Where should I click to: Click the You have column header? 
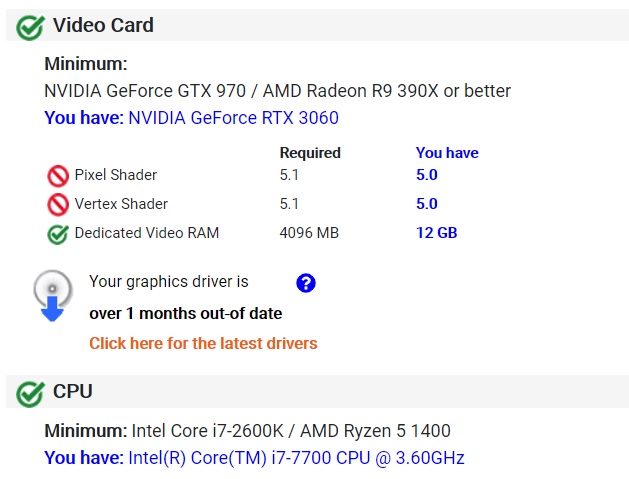click(446, 153)
